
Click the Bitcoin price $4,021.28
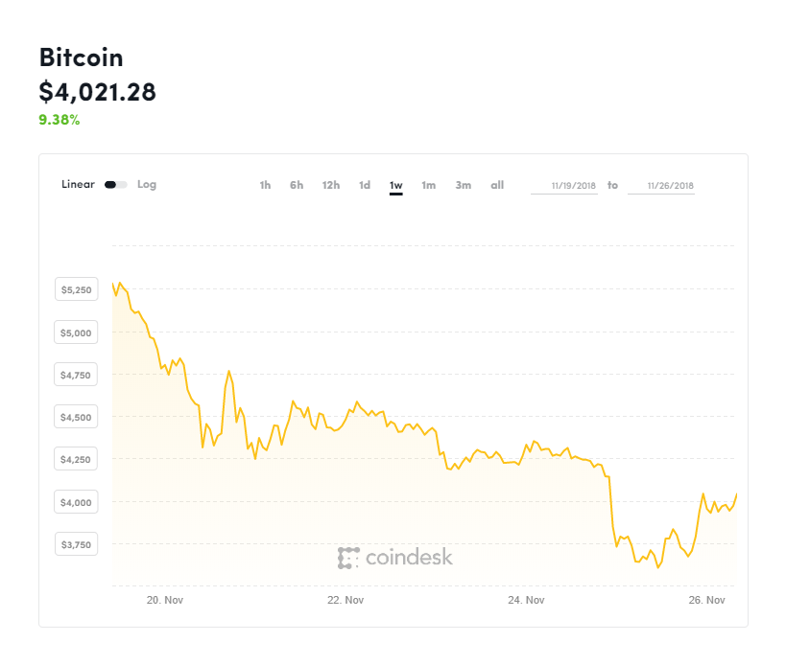click(98, 92)
